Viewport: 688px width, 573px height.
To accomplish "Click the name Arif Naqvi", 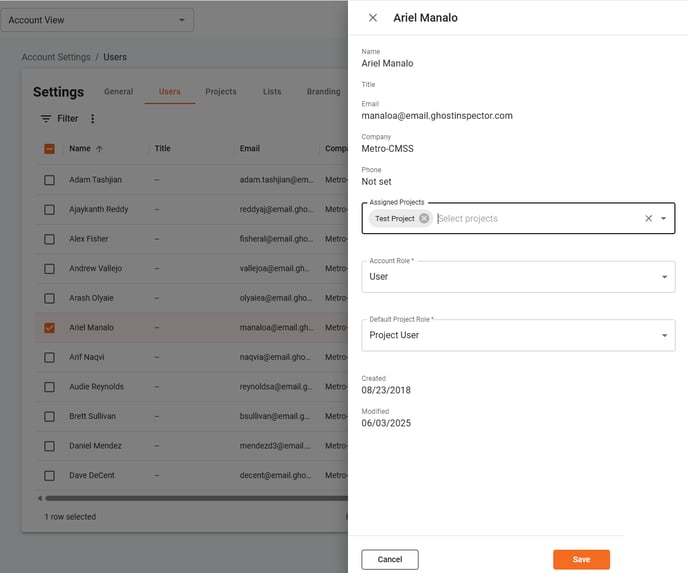I will (x=86, y=357).
